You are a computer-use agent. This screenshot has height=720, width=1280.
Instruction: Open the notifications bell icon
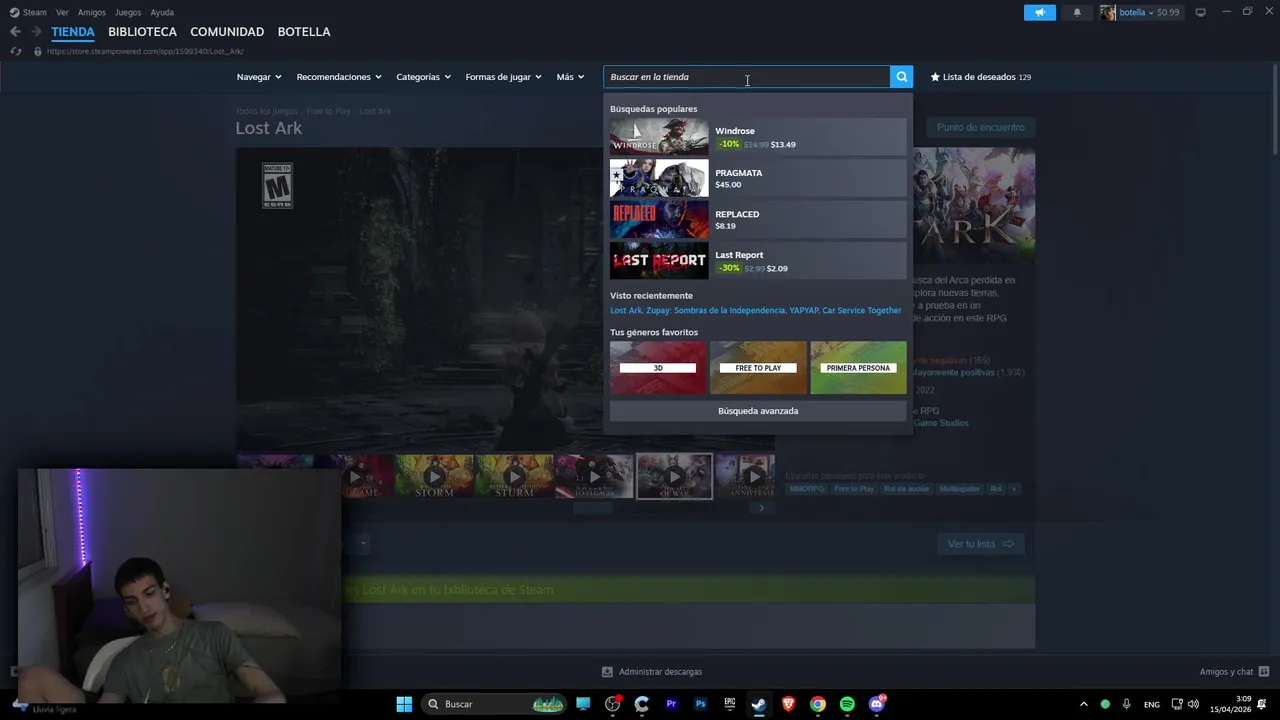[x=1077, y=13]
